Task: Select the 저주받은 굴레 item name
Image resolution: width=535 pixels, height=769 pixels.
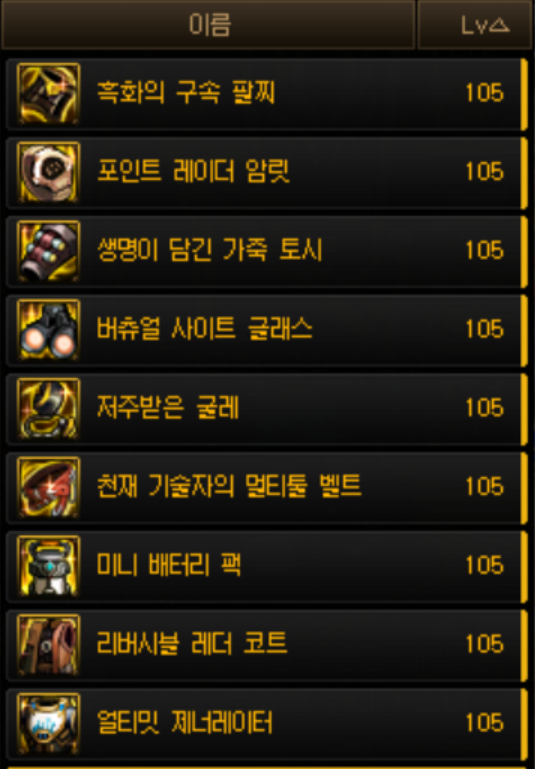Action: (x=168, y=408)
